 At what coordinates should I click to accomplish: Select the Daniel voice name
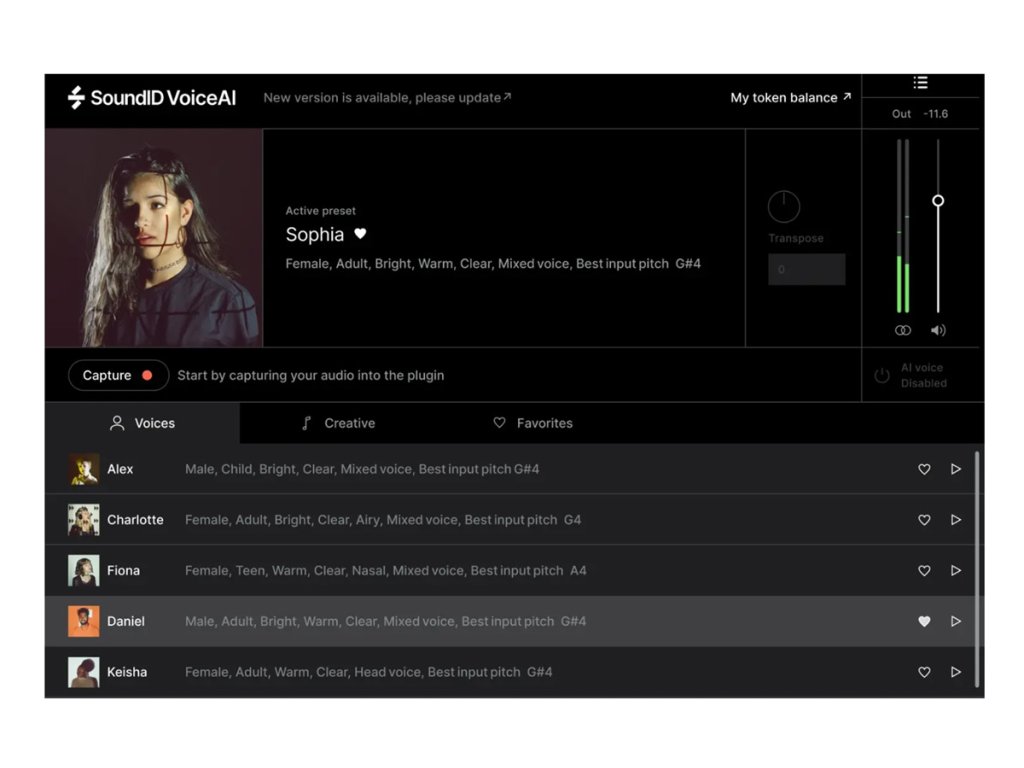click(126, 621)
